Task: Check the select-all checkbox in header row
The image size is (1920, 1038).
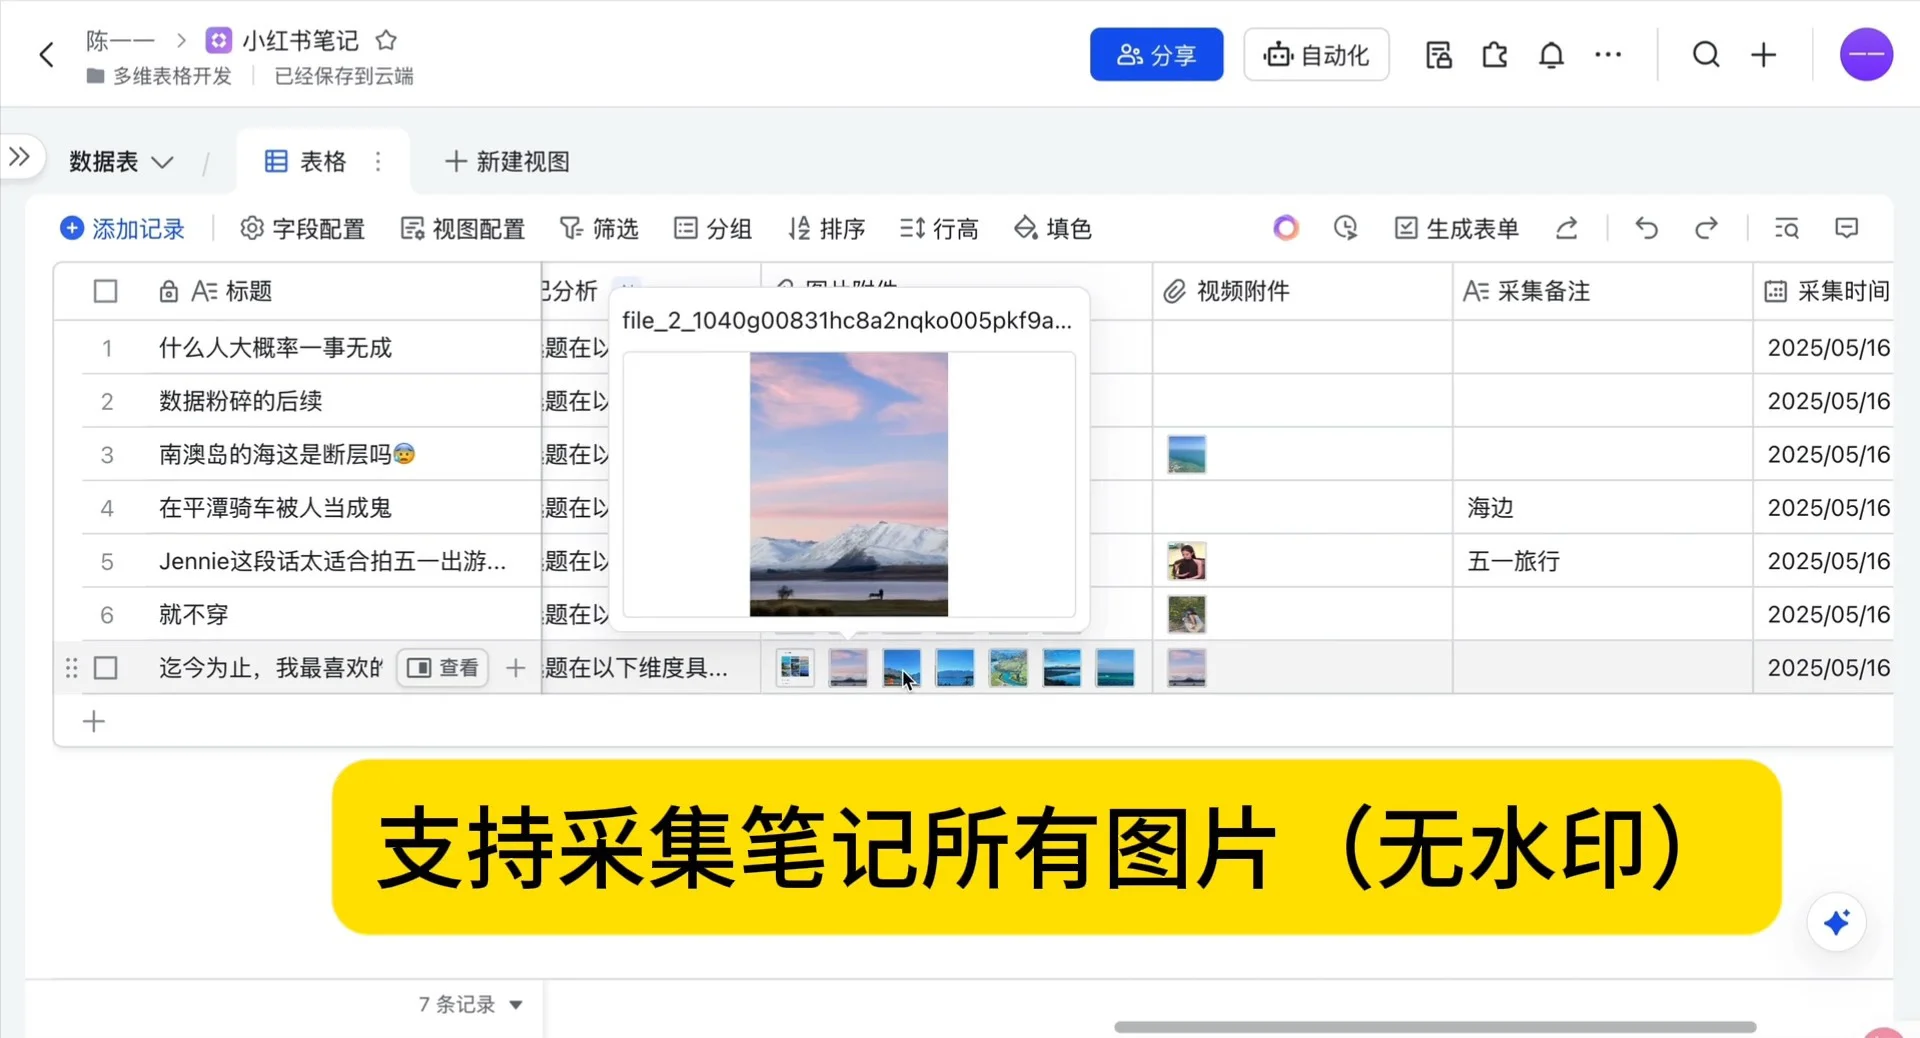Action: click(x=105, y=291)
